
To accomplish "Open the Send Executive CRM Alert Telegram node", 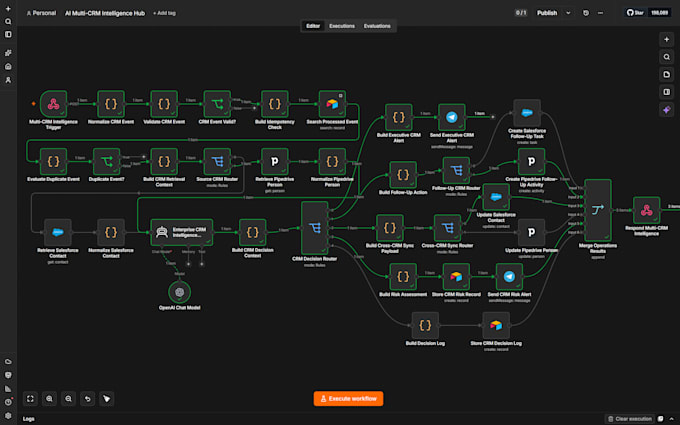I will pyautogui.click(x=451, y=117).
